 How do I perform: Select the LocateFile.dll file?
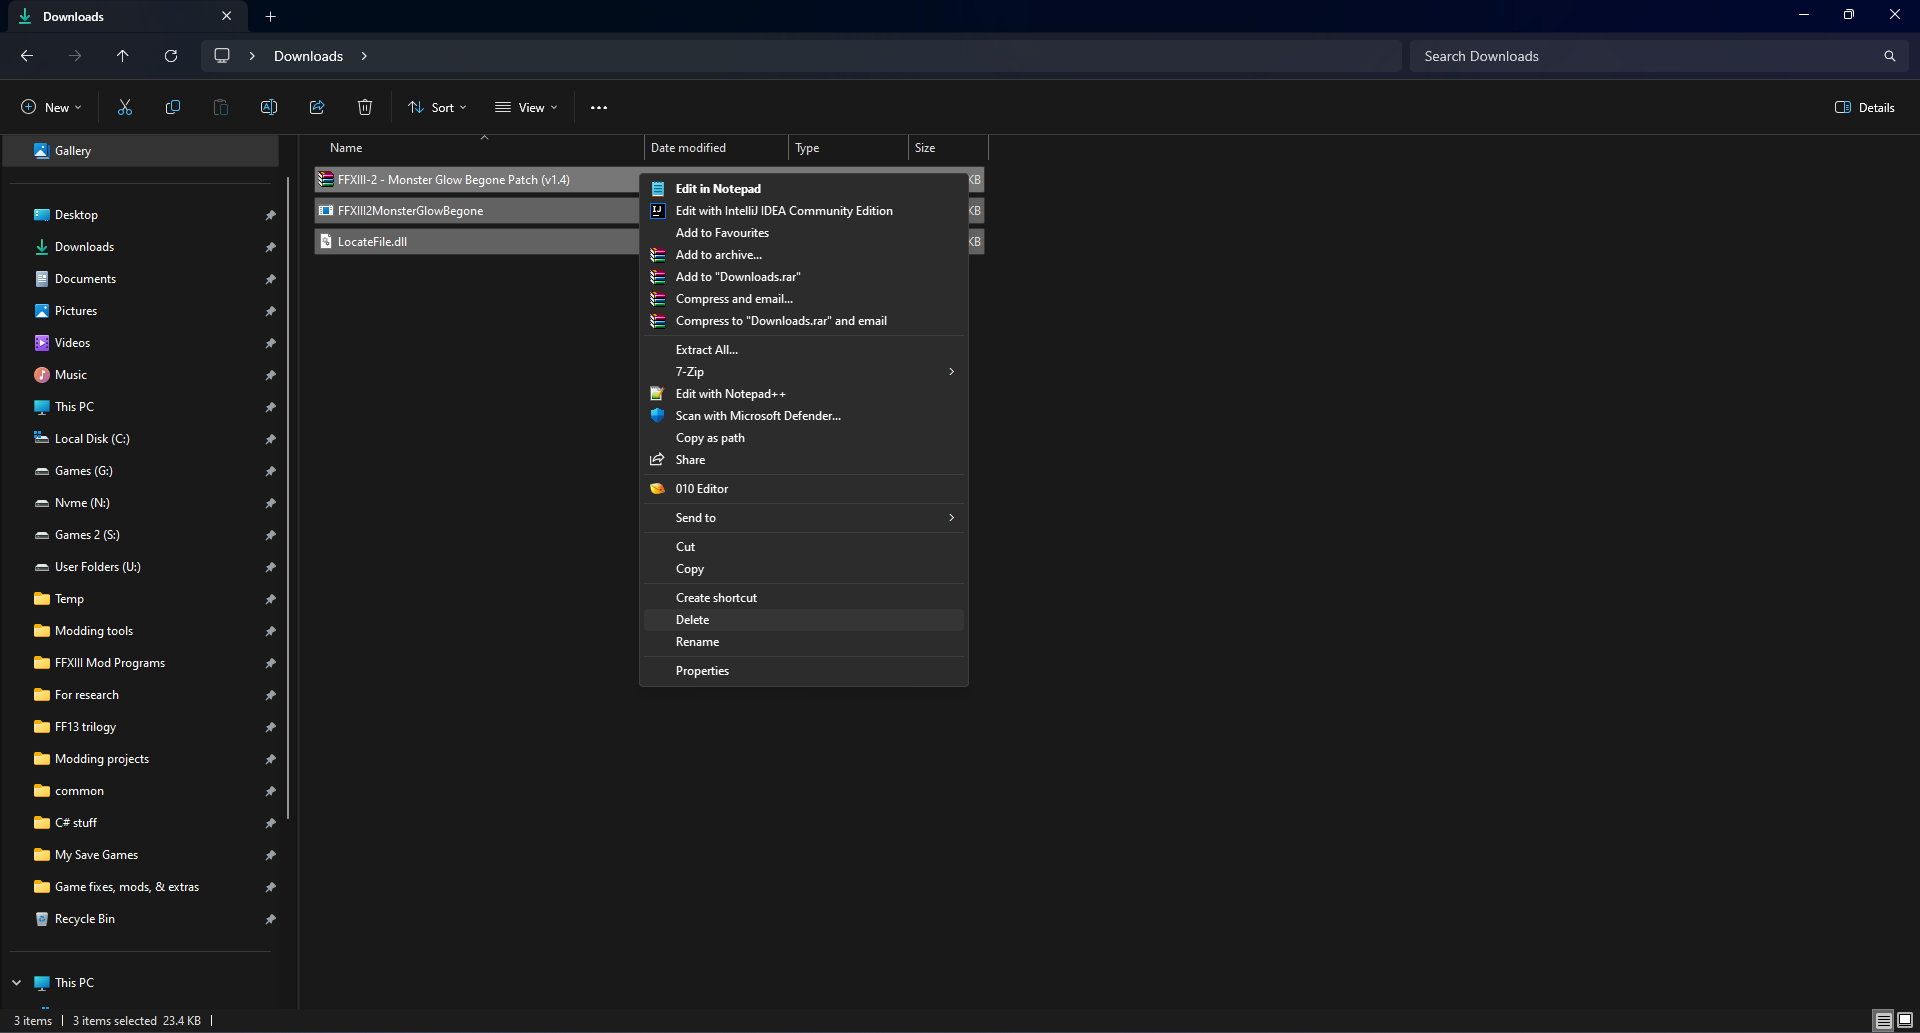pos(478,242)
